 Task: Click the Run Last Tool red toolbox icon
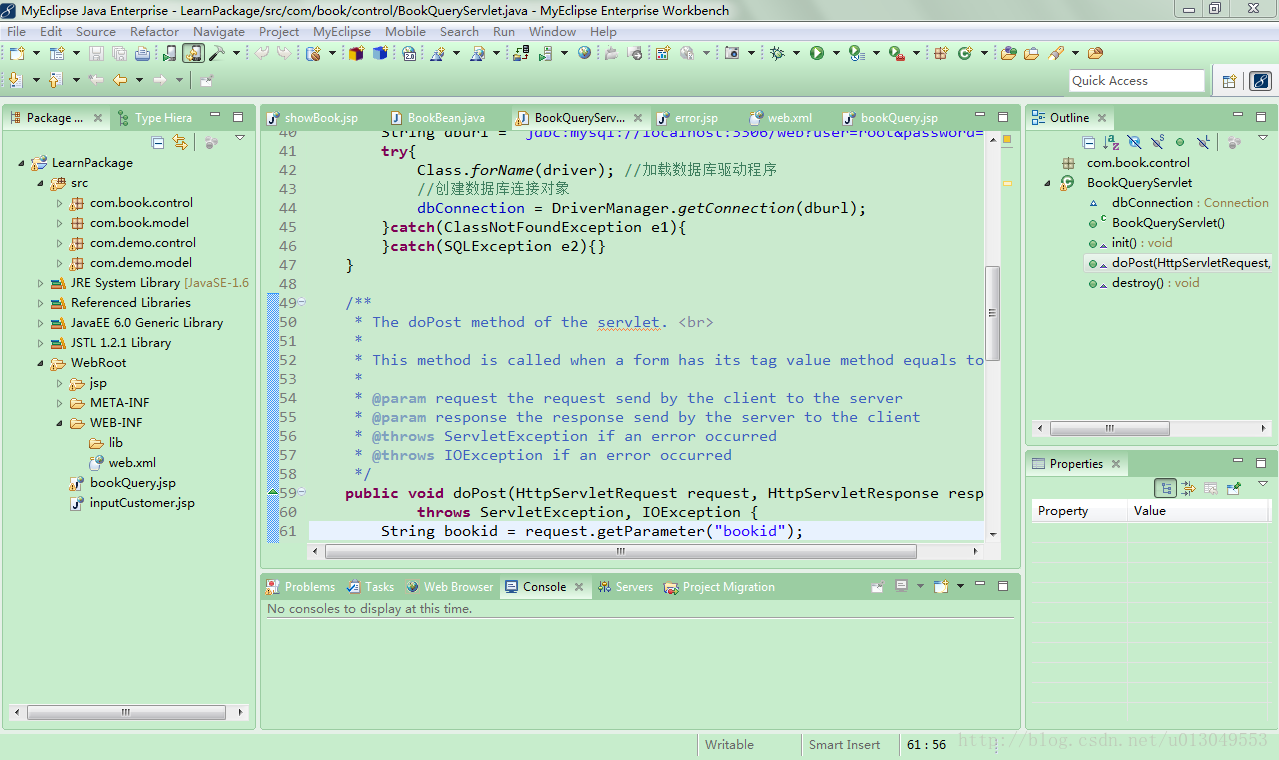[899, 53]
